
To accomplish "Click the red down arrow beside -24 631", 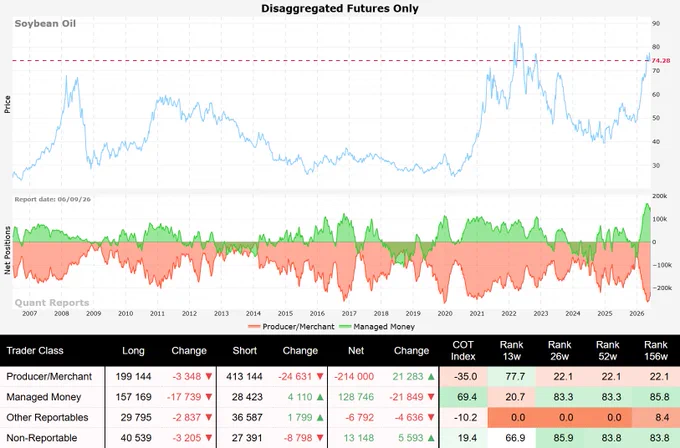I will [x=320, y=376].
